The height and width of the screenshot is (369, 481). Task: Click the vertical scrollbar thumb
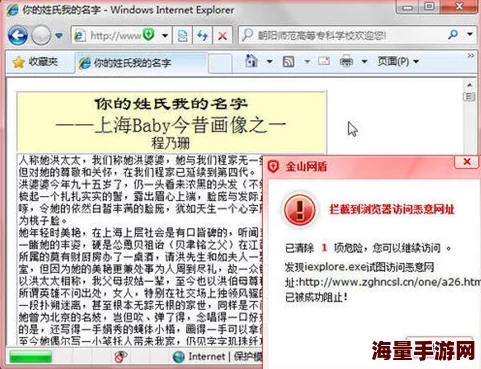pos(469,96)
